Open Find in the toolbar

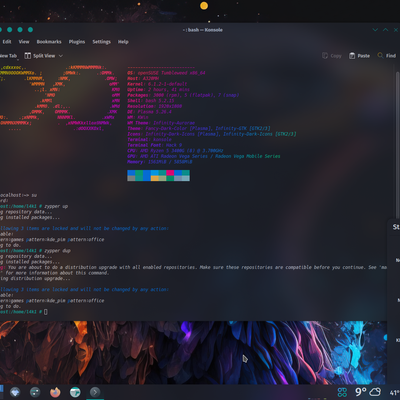click(387, 56)
